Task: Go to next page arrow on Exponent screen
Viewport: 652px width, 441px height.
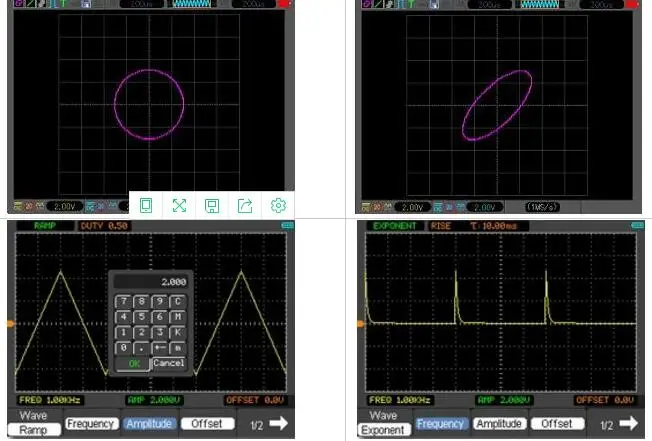Action: tap(629, 423)
